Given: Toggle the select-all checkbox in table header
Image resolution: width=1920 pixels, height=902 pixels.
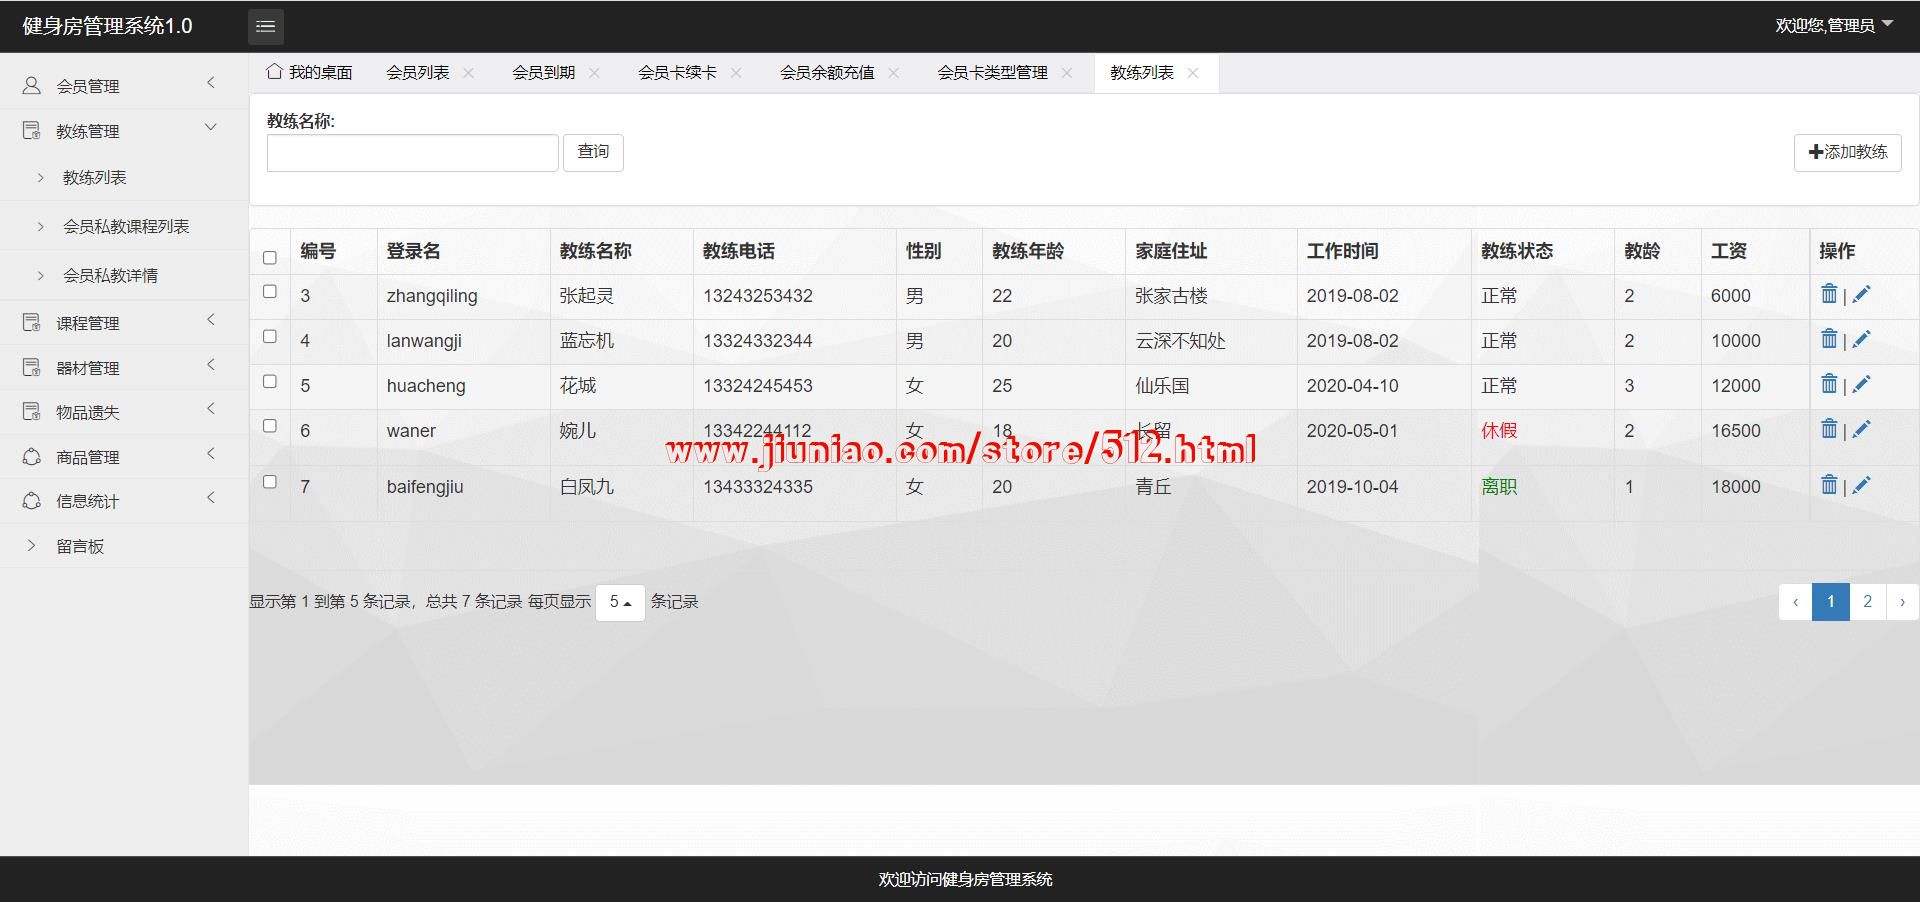Looking at the screenshot, I should click(270, 258).
